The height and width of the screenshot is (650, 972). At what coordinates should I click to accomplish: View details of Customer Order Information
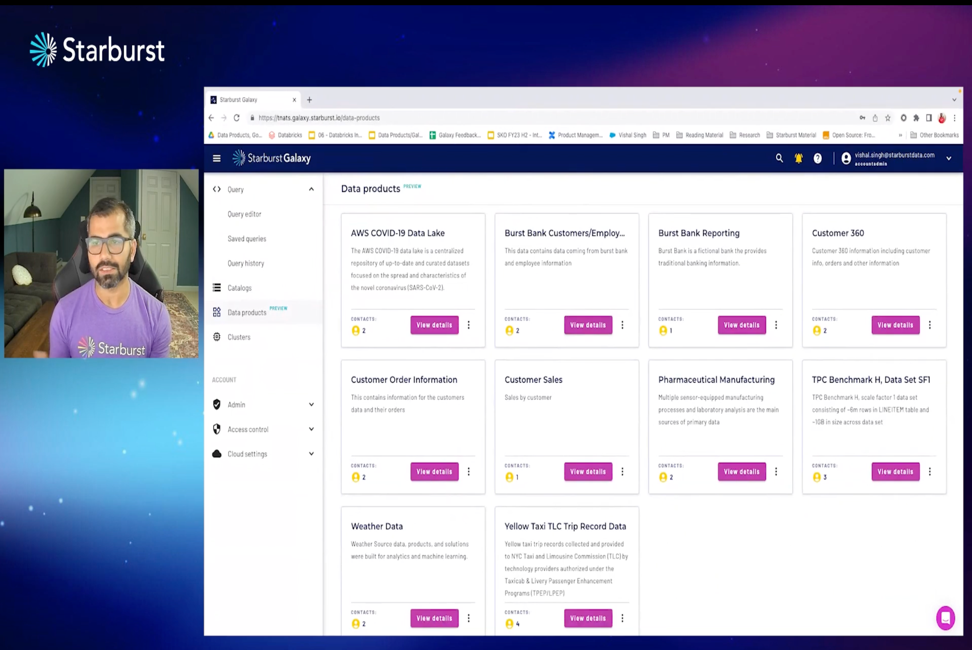pos(434,472)
